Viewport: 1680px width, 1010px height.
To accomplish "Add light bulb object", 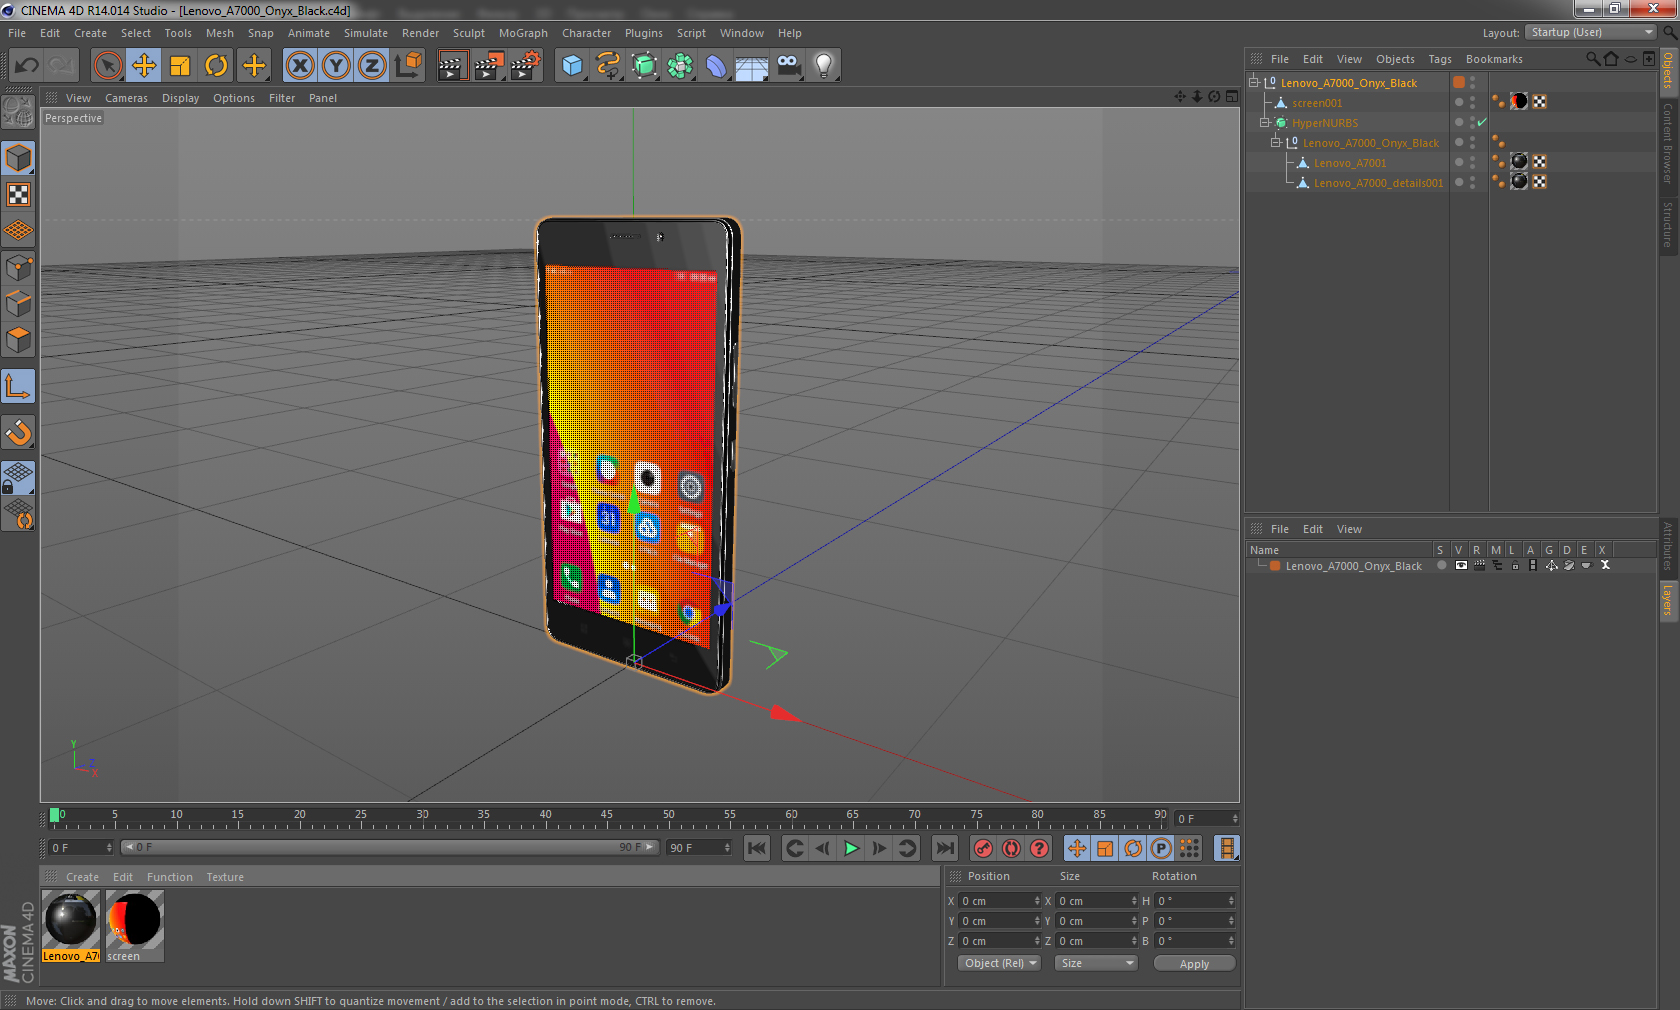I will point(824,66).
